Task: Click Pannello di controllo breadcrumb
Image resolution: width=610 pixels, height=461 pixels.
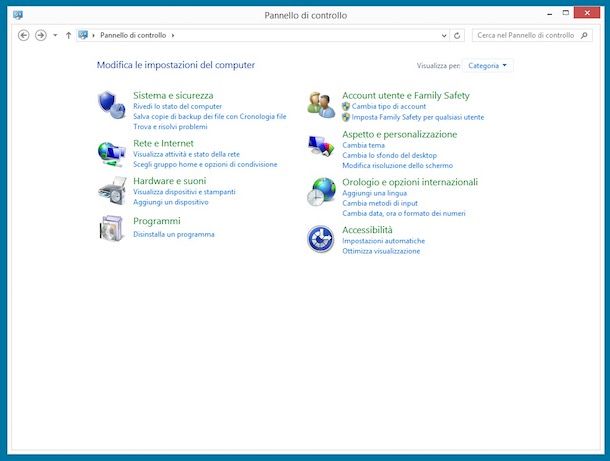Action: click(x=133, y=35)
